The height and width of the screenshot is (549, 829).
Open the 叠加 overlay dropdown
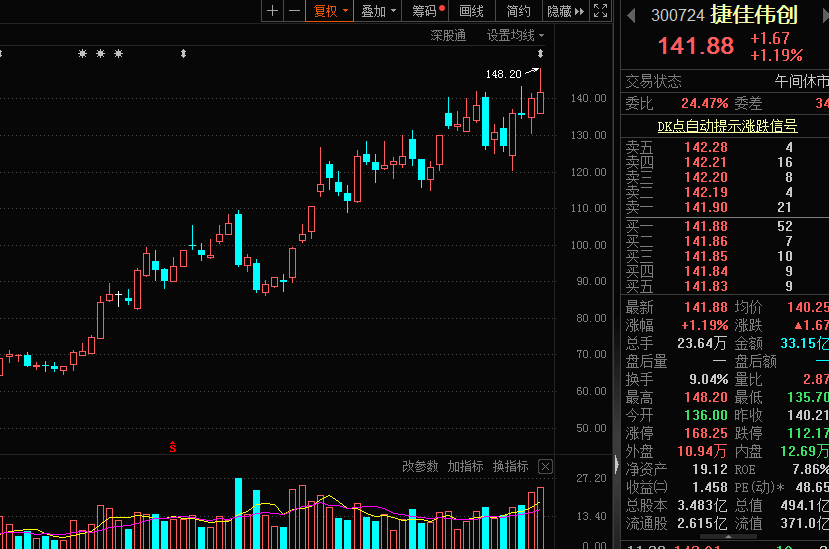(x=378, y=11)
